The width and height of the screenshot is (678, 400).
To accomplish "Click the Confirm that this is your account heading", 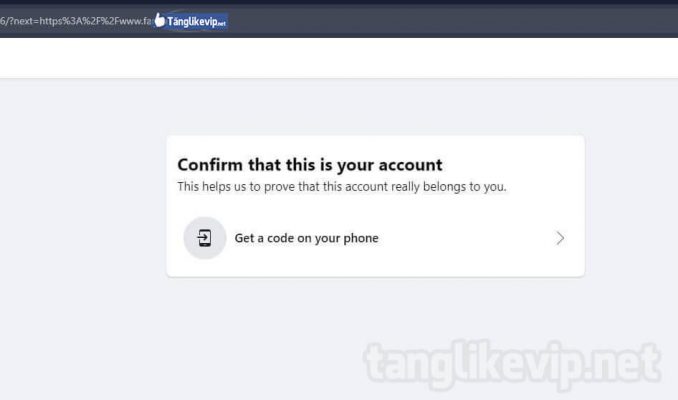I will [310, 165].
